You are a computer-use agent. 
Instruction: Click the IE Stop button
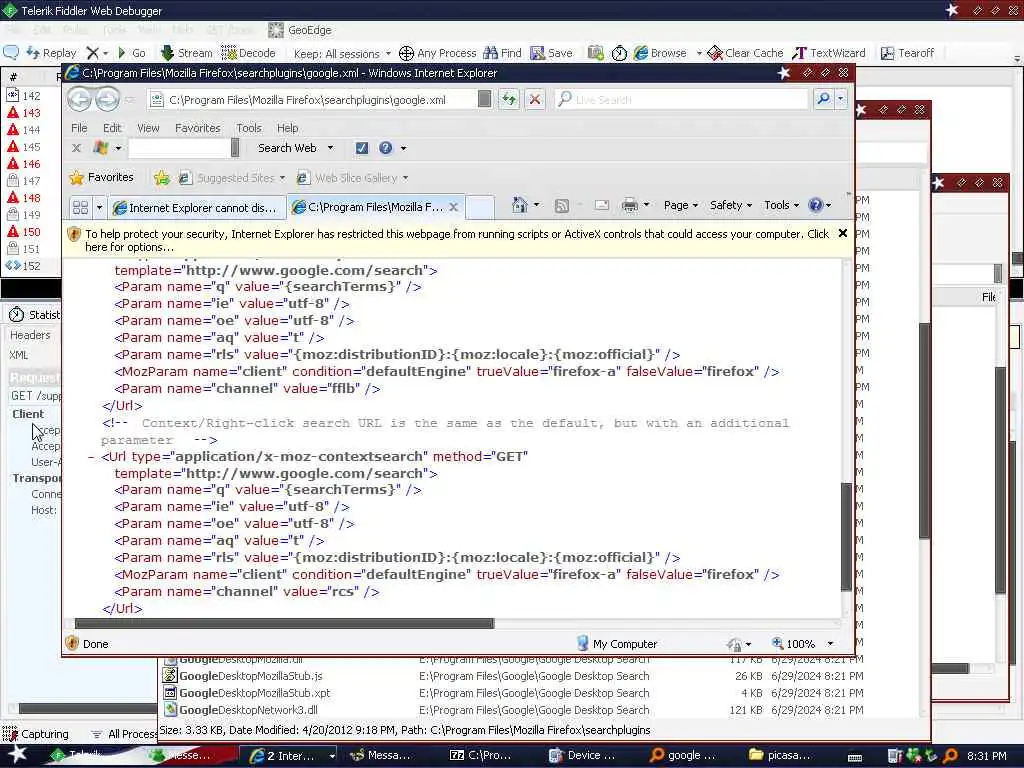click(535, 99)
